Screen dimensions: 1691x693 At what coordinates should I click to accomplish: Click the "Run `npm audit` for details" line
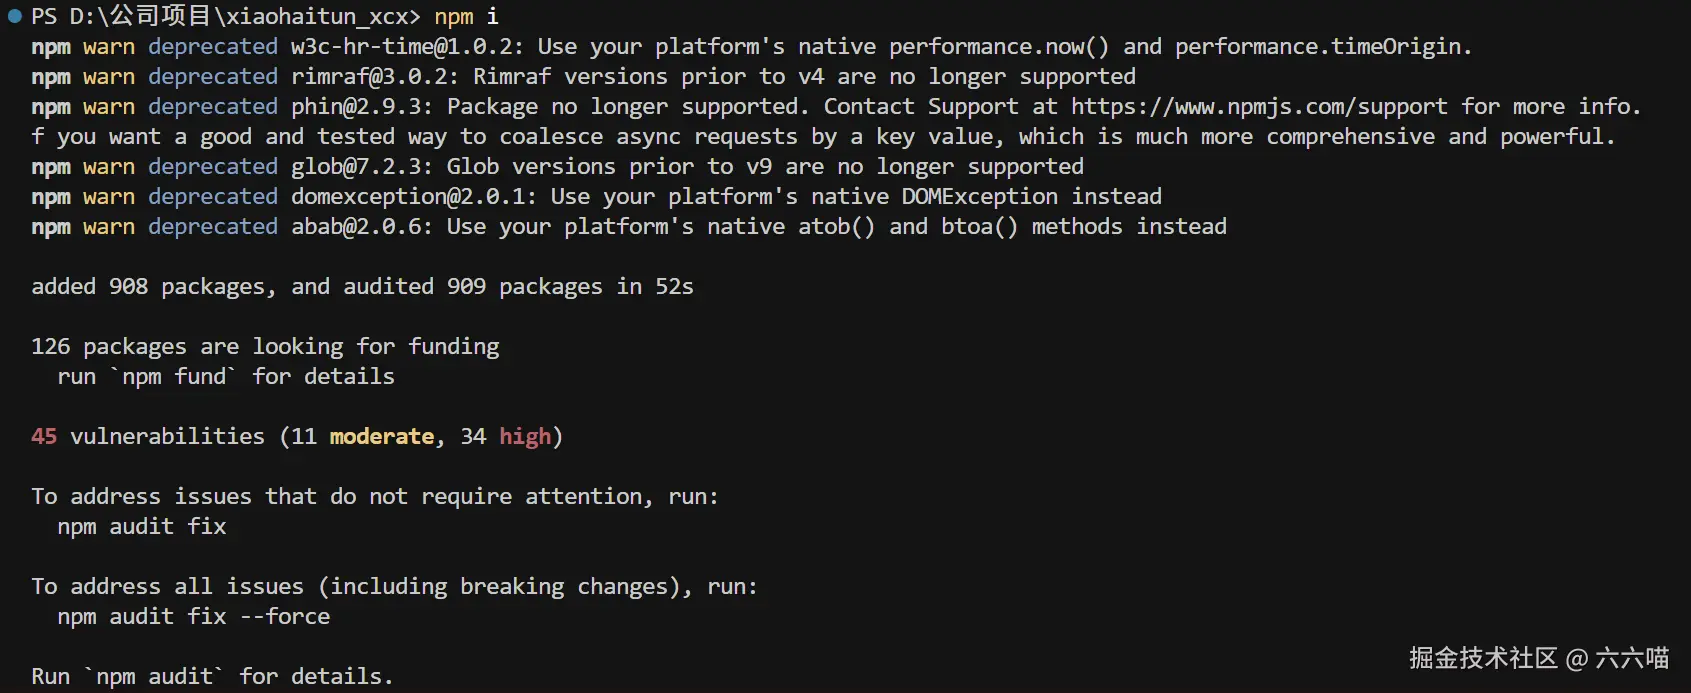tap(212, 676)
